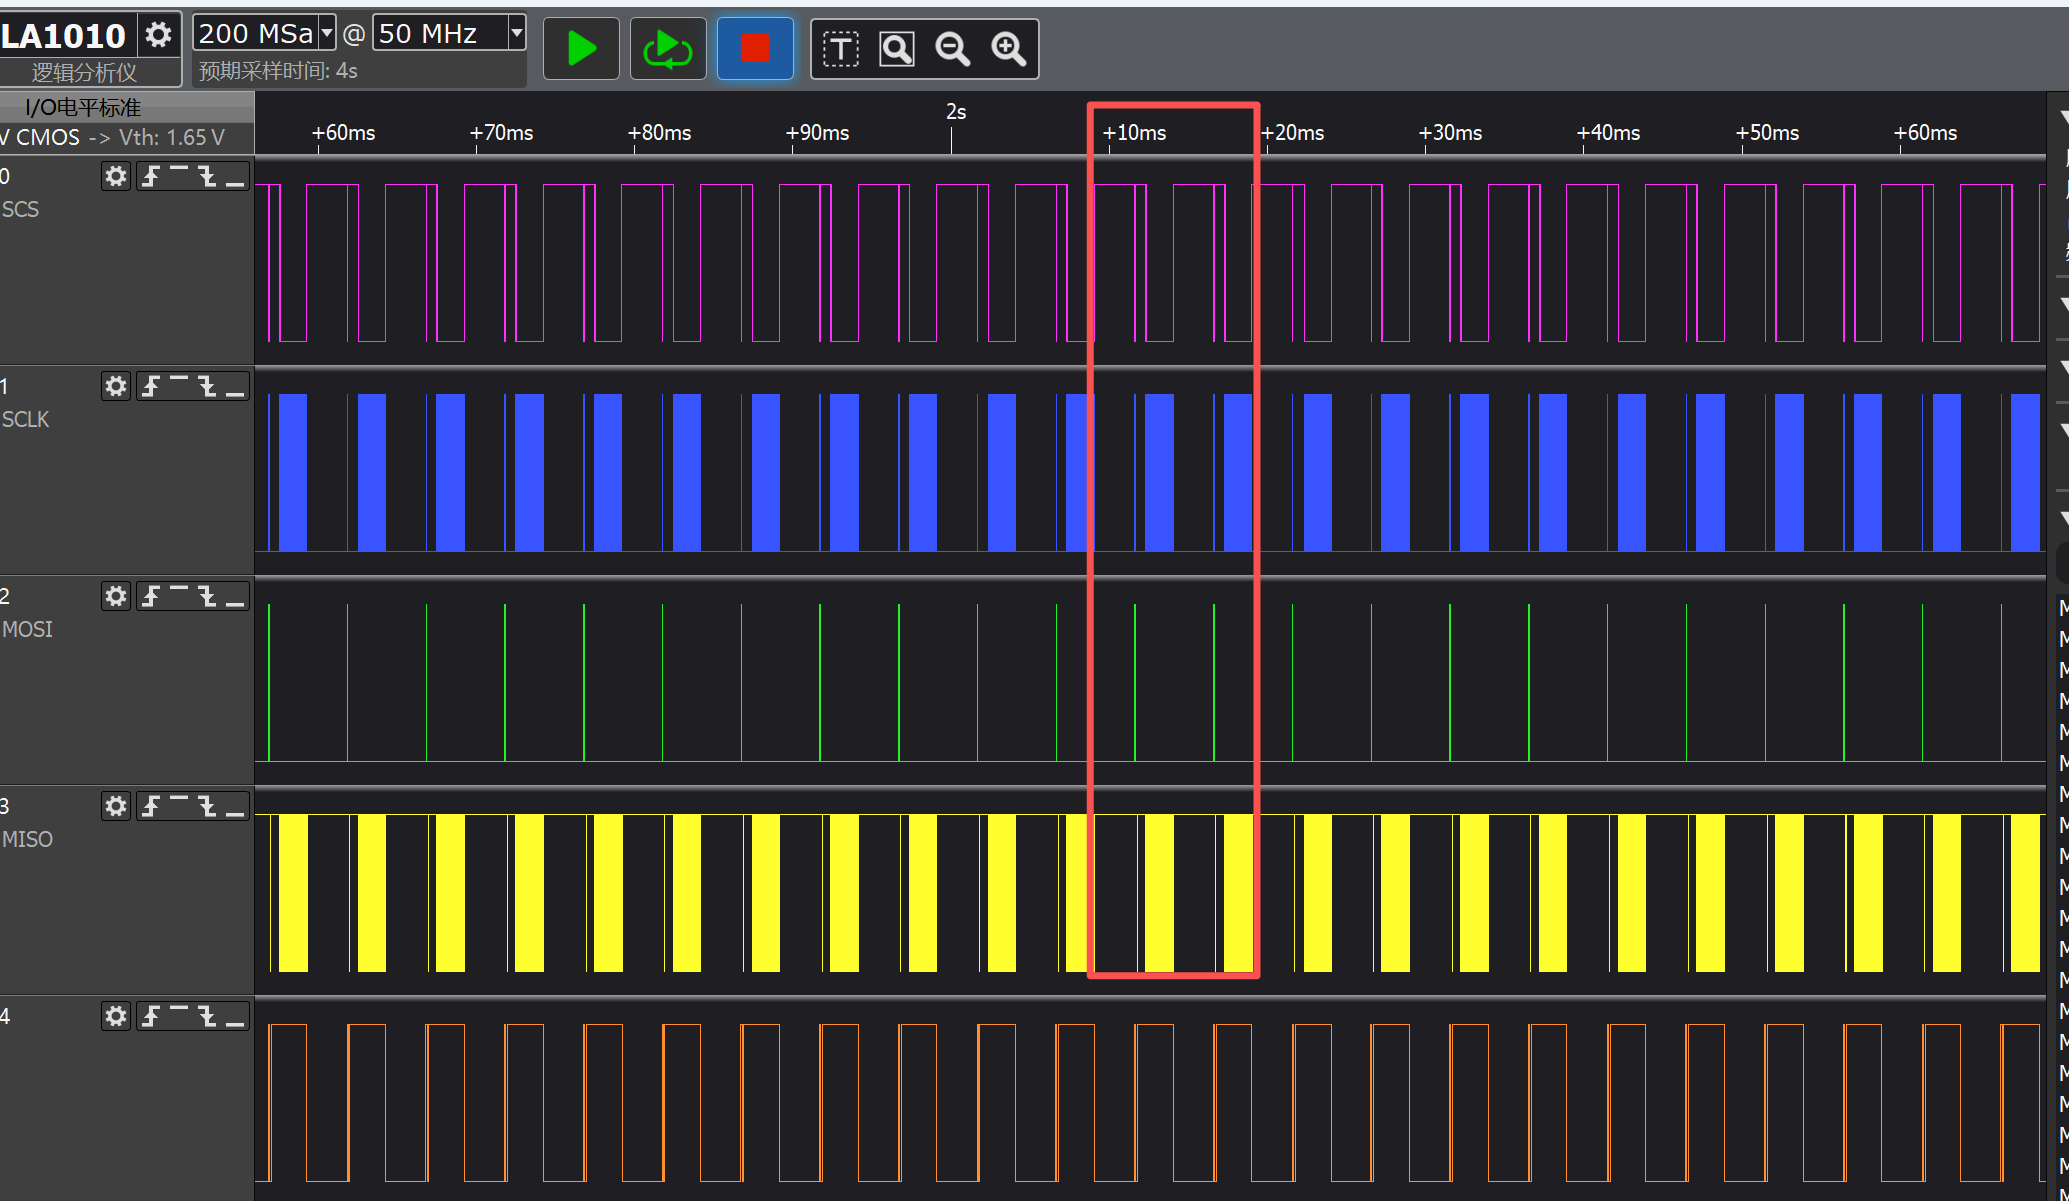
Task: Set rising edge trigger on MISO channel
Action: click(150, 807)
